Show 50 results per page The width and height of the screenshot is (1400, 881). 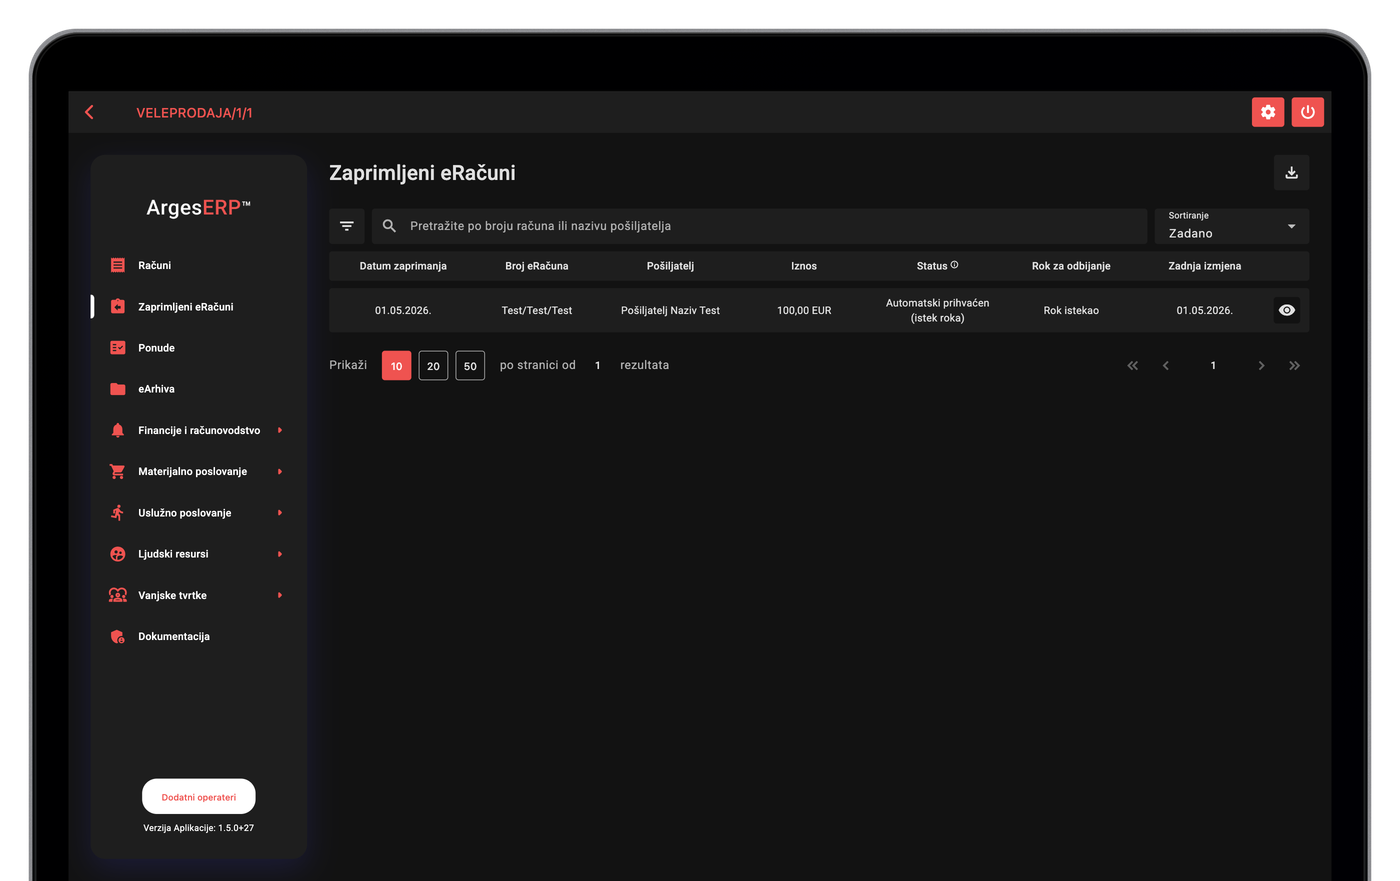[x=470, y=366]
